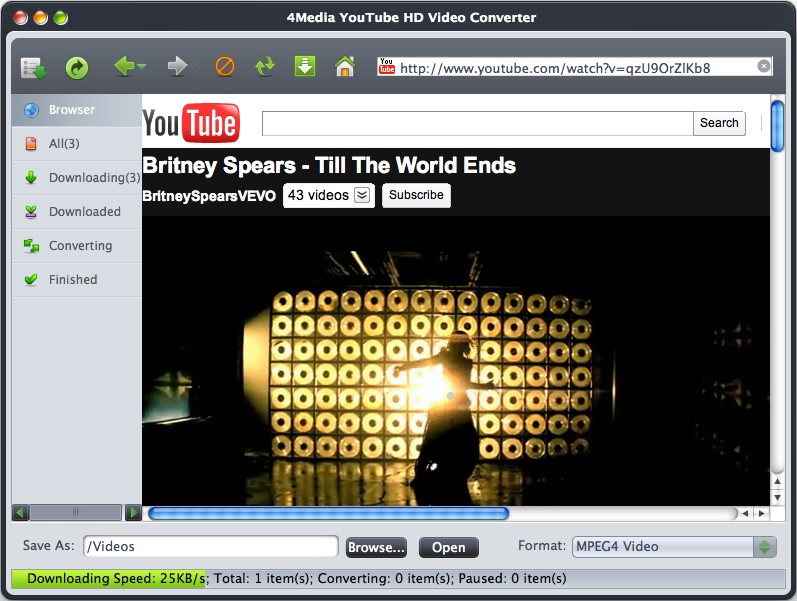Click the document icon next to All(3)
The height and width of the screenshot is (601, 797).
pyautogui.click(x=31, y=144)
